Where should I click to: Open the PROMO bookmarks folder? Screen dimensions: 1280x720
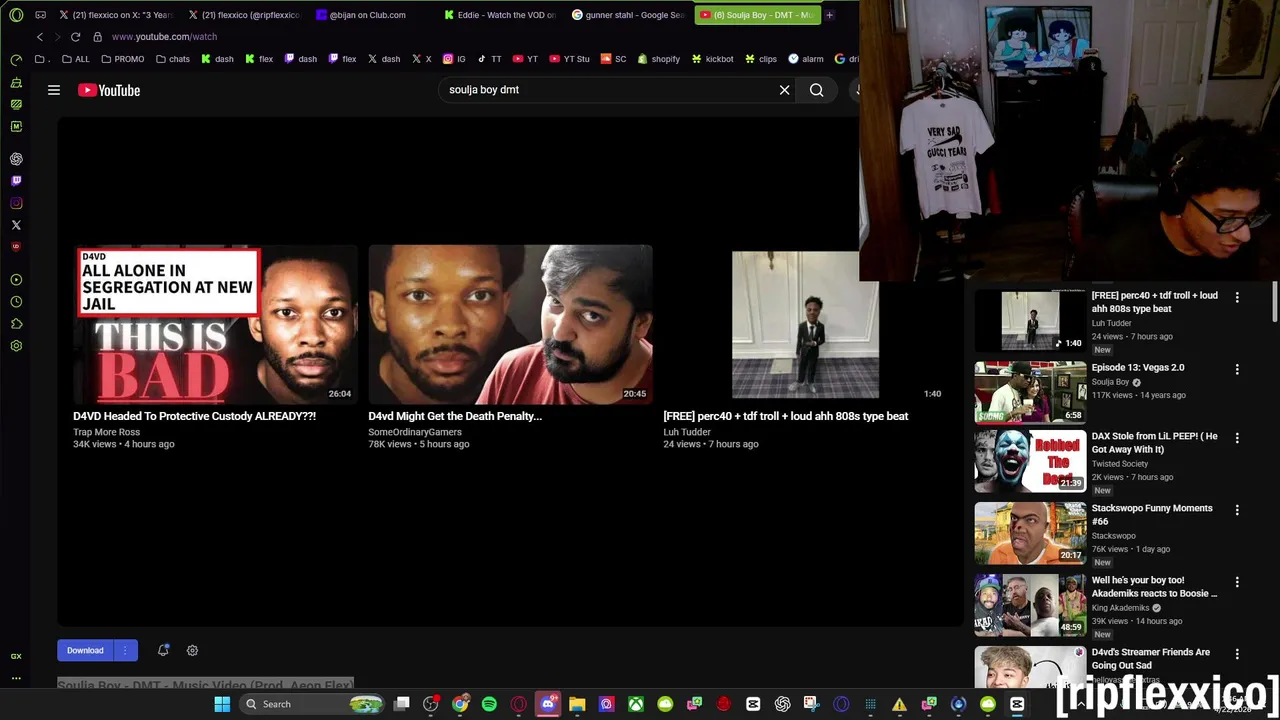point(122,59)
